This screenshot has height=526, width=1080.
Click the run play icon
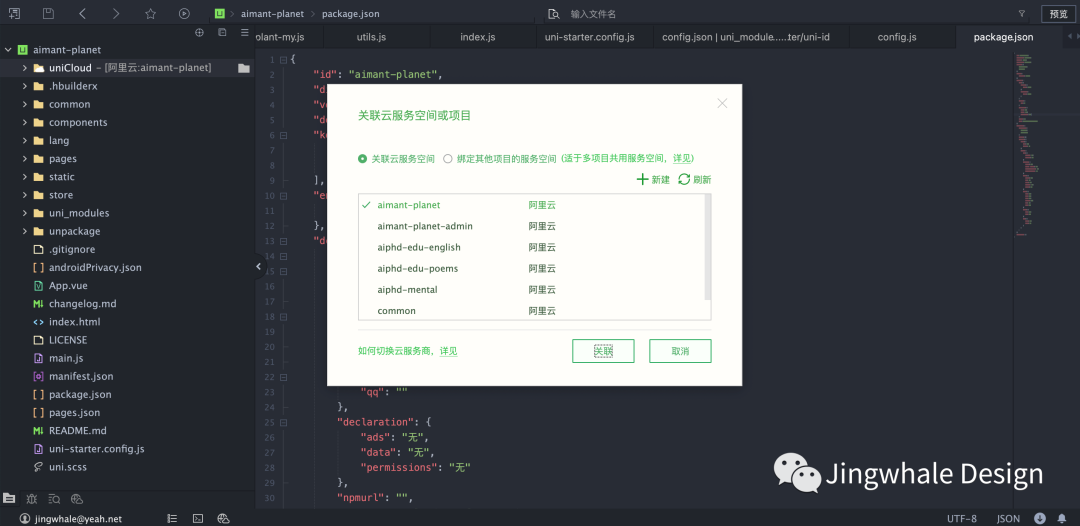click(184, 14)
